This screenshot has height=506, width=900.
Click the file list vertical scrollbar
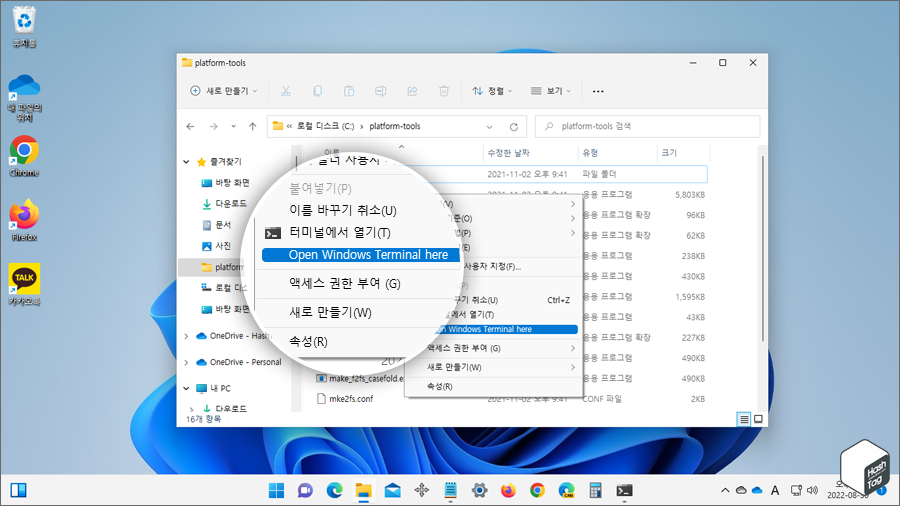tap(763, 247)
